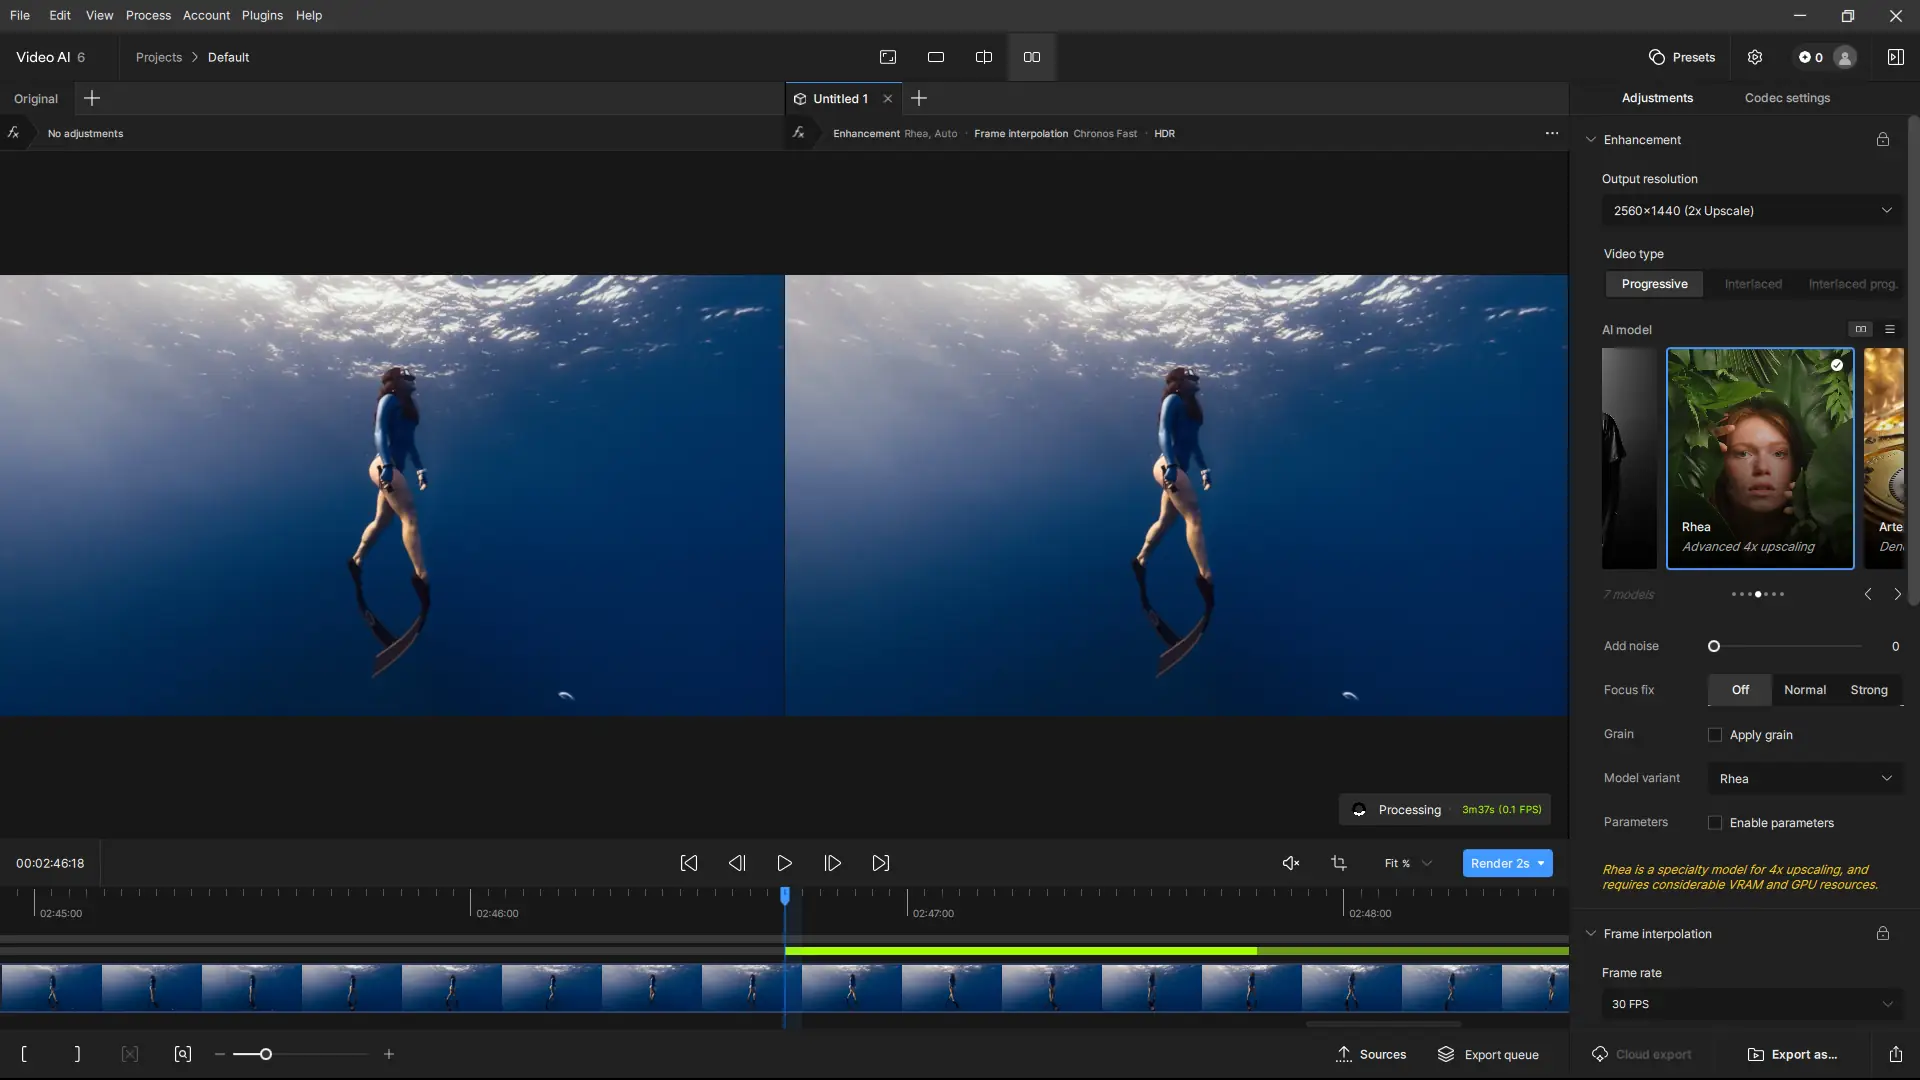This screenshot has width=1920, height=1080.
Task: Jump to the previous frame
Action: pyautogui.click(x=737, y=863)
